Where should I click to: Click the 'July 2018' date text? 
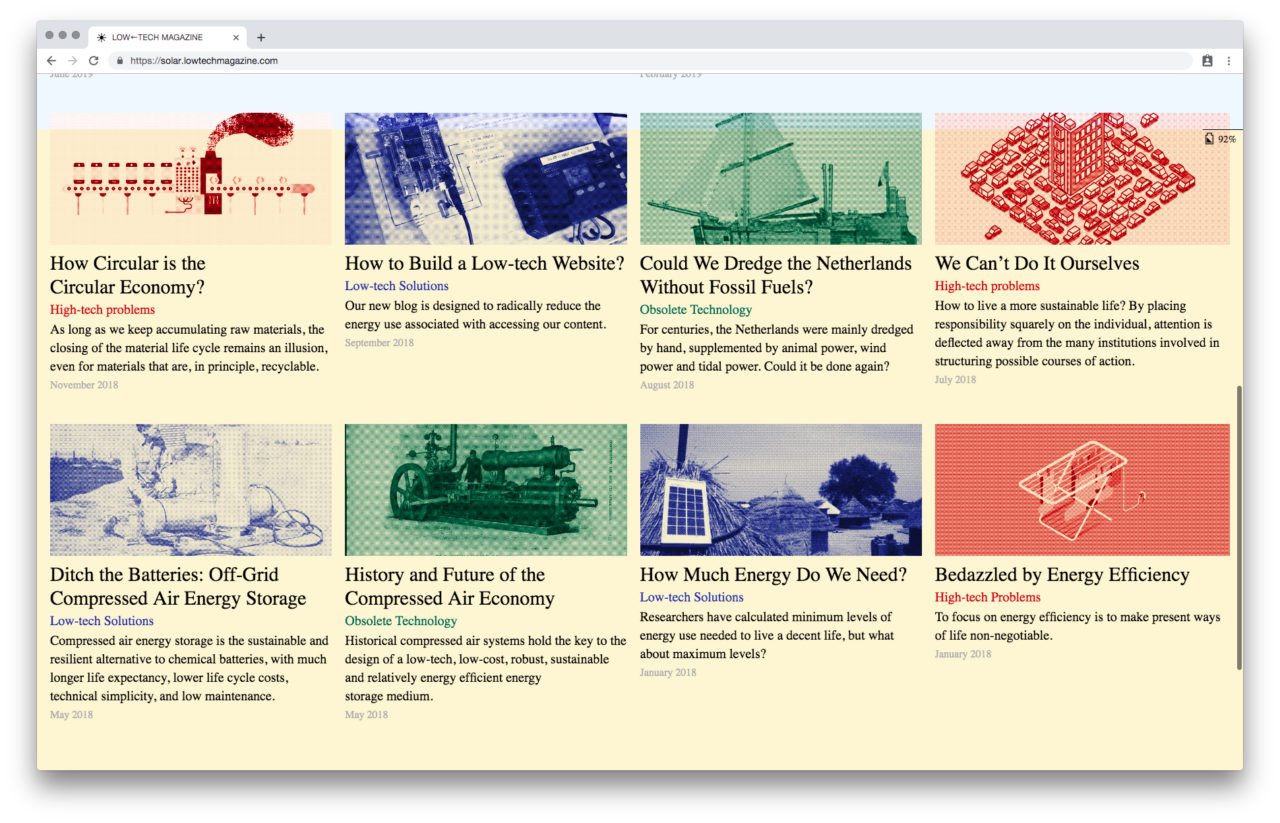tap(955, 380)
